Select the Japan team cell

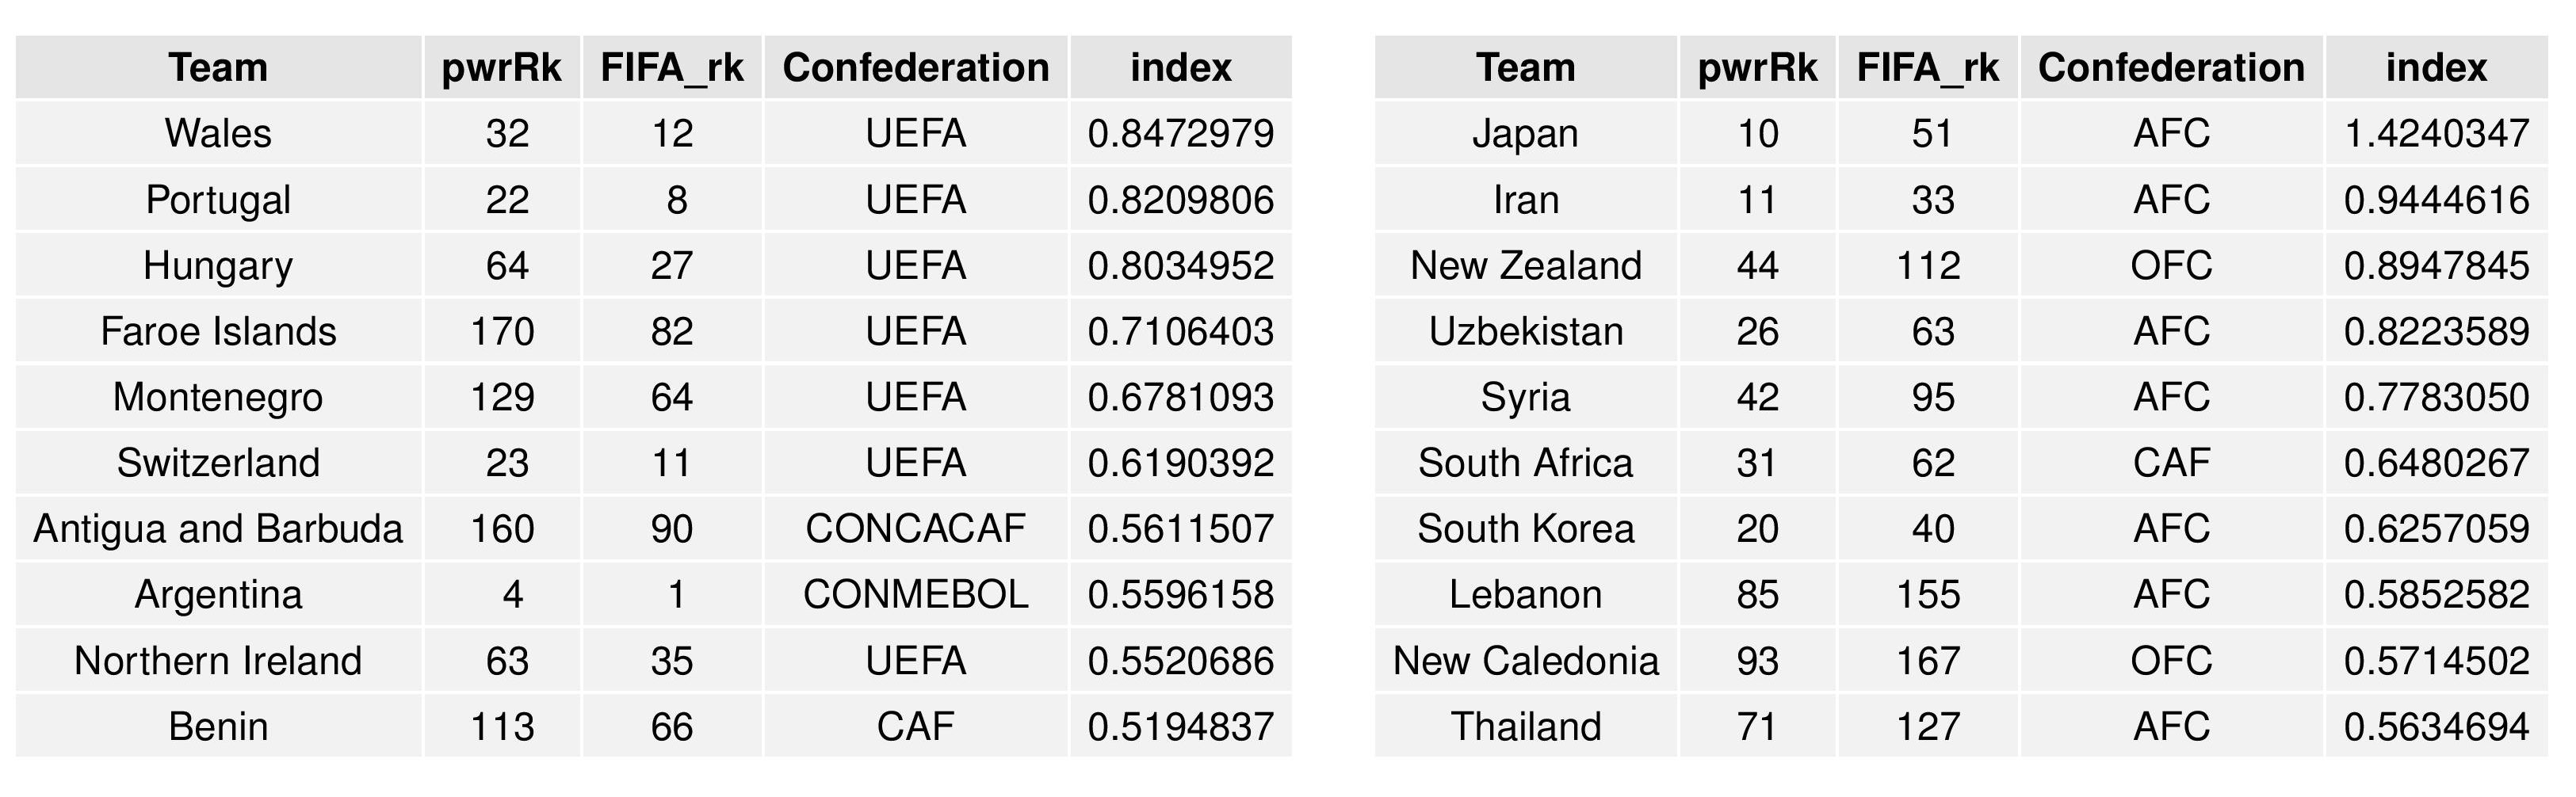coord(1525,133)
